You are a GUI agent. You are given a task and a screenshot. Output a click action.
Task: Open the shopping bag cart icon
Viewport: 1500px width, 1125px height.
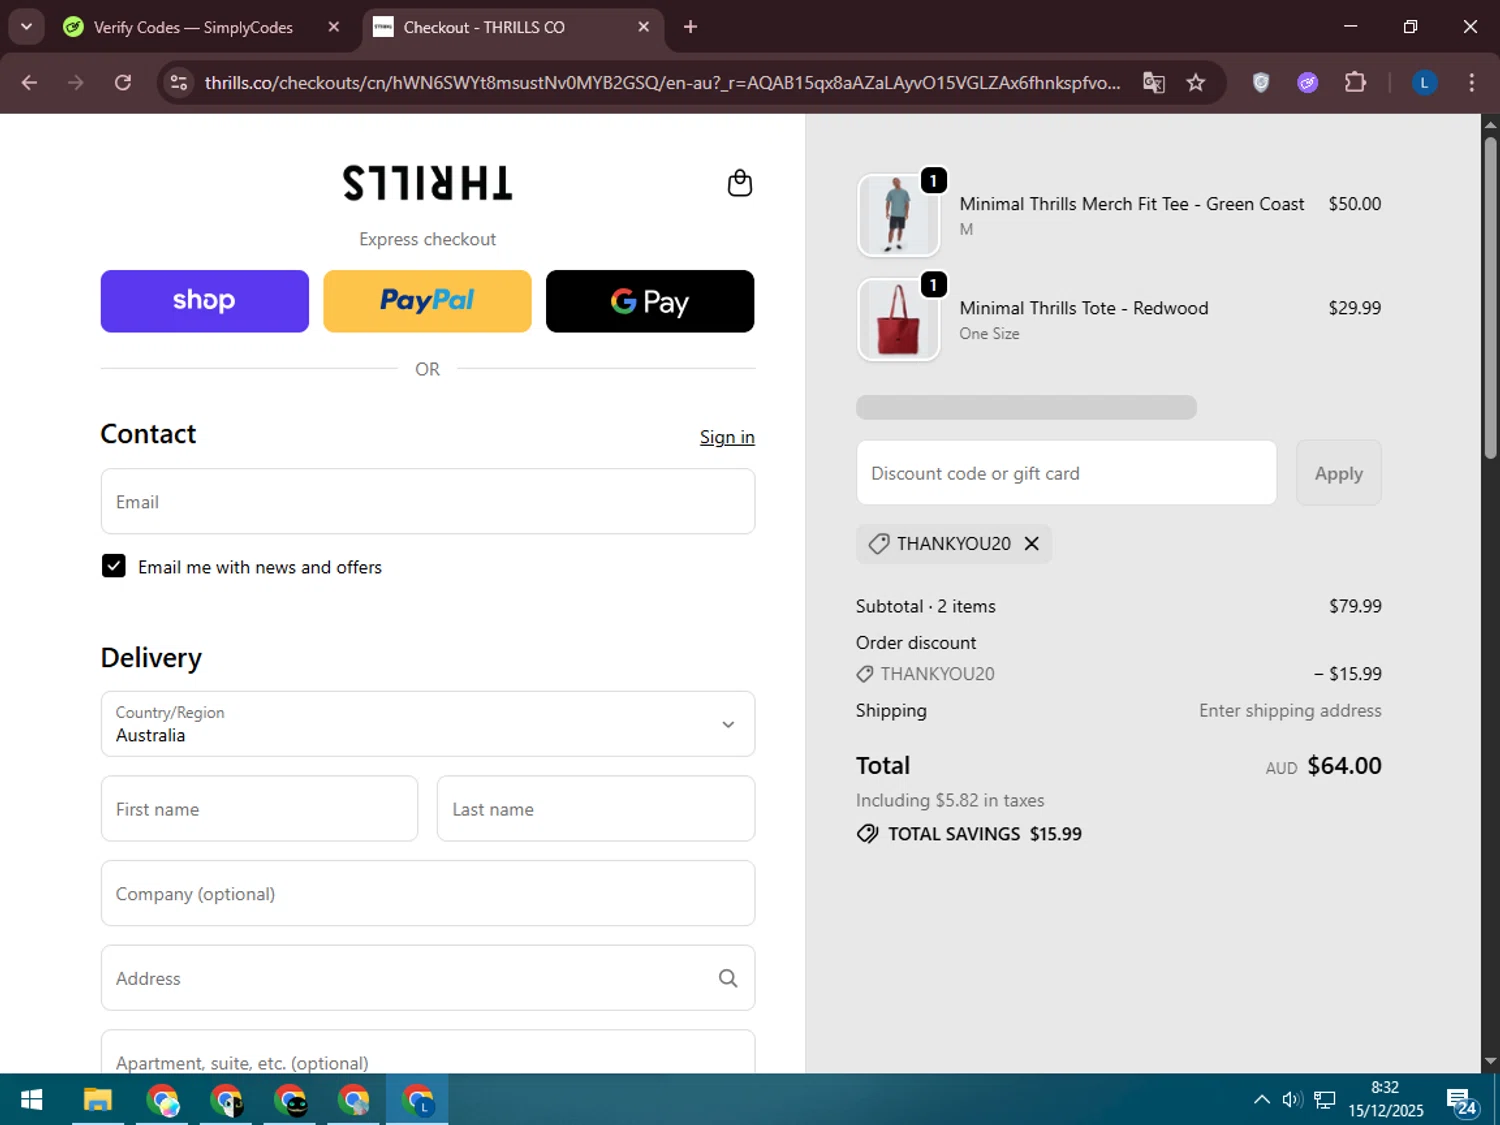(739, 183)
